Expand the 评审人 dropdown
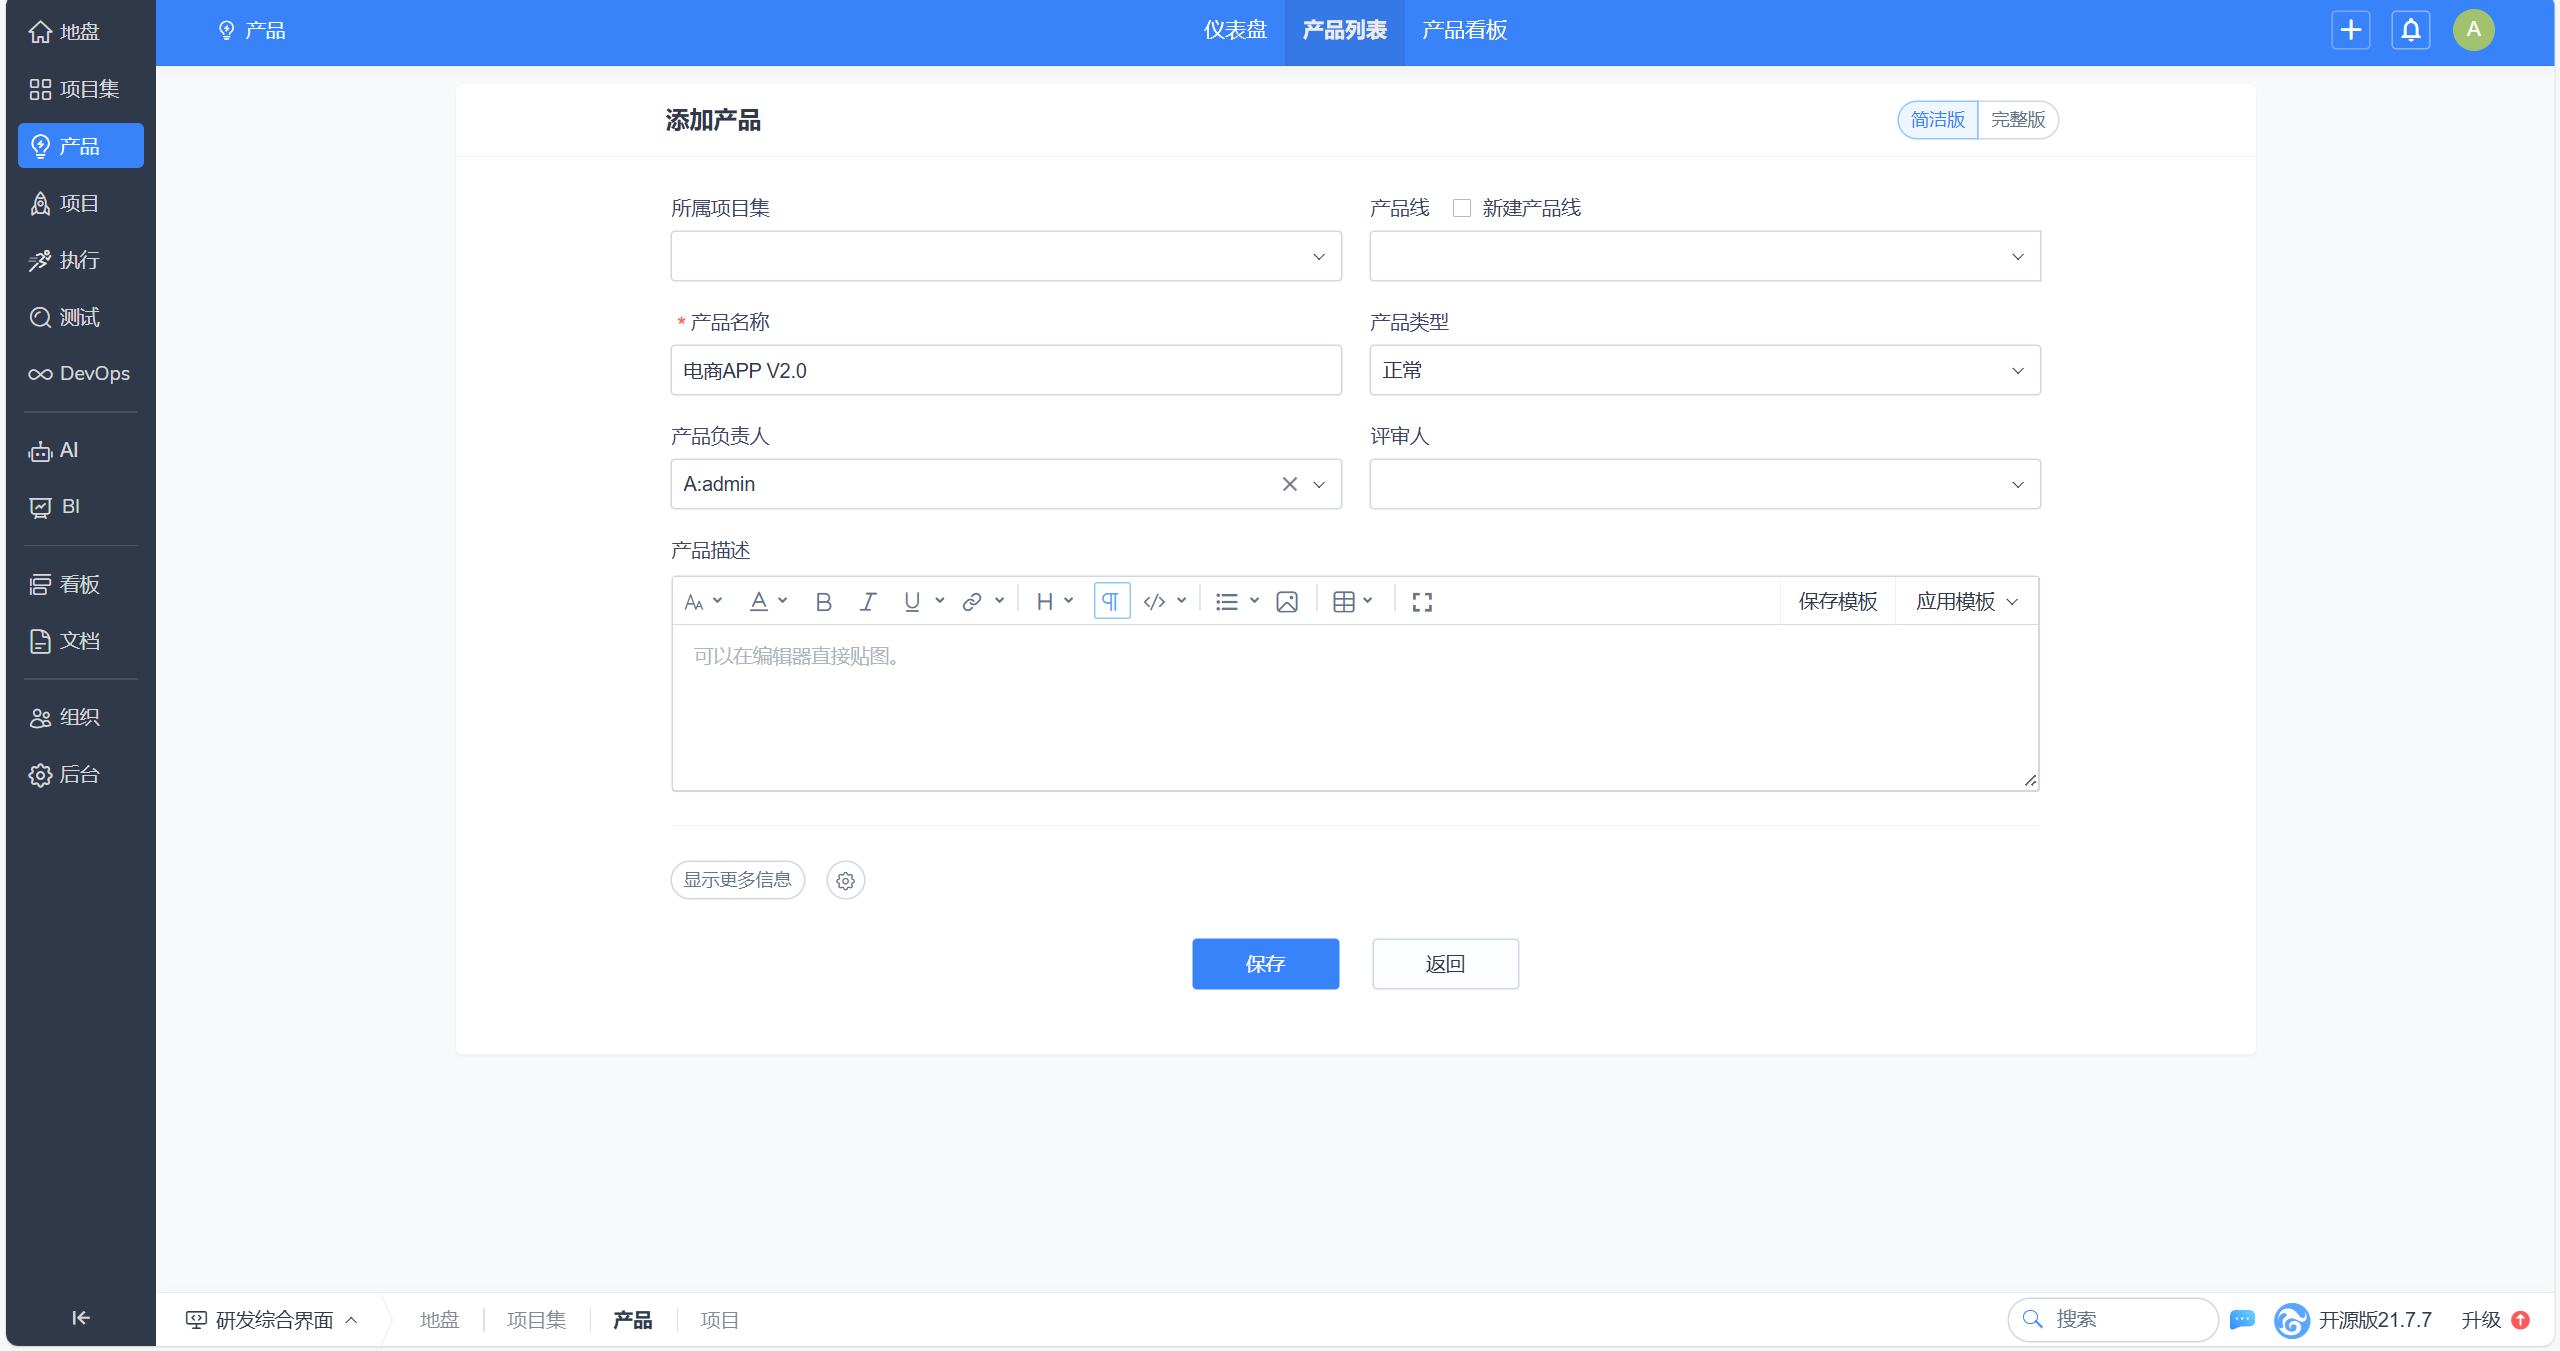 (x=1704, y=485)
